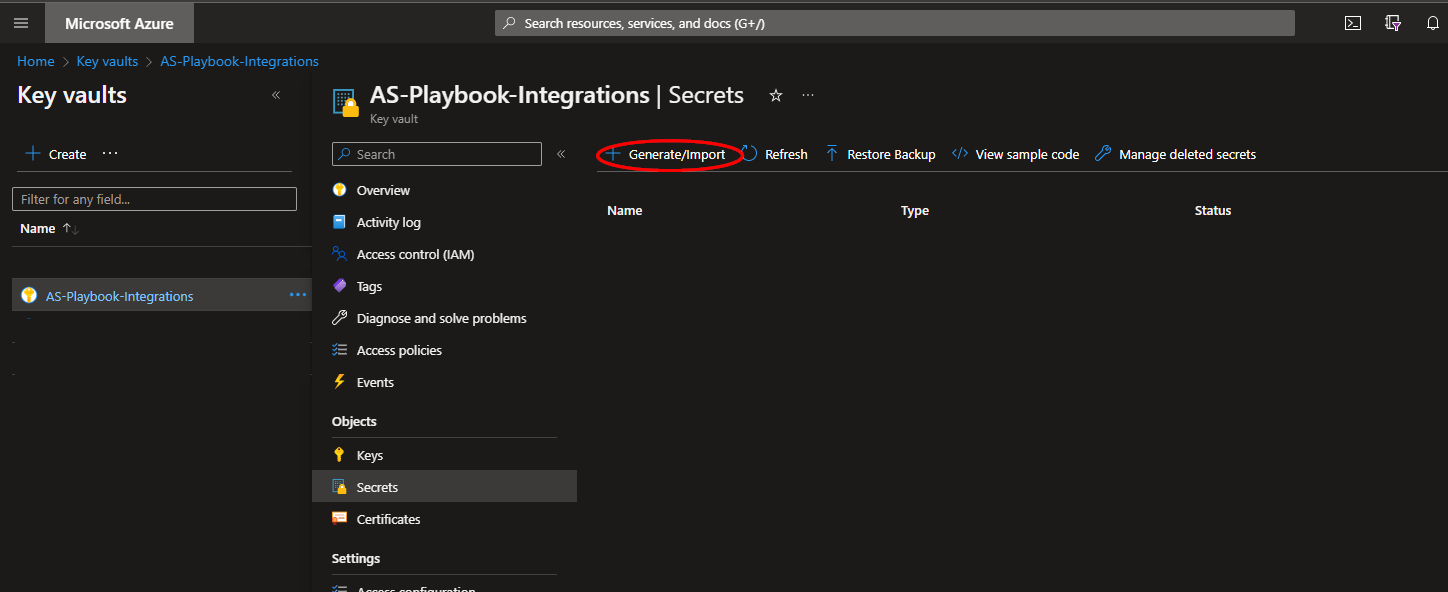Focus the Filter for any field box

tap(154, 199)
